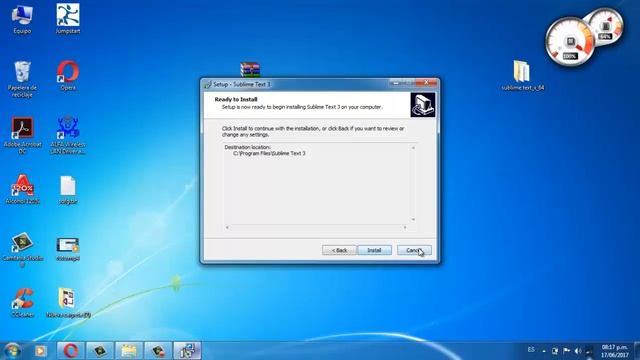This screenshot has width=640, height=360.
Task: Click the Show desktop button
Action: point(637,351)
